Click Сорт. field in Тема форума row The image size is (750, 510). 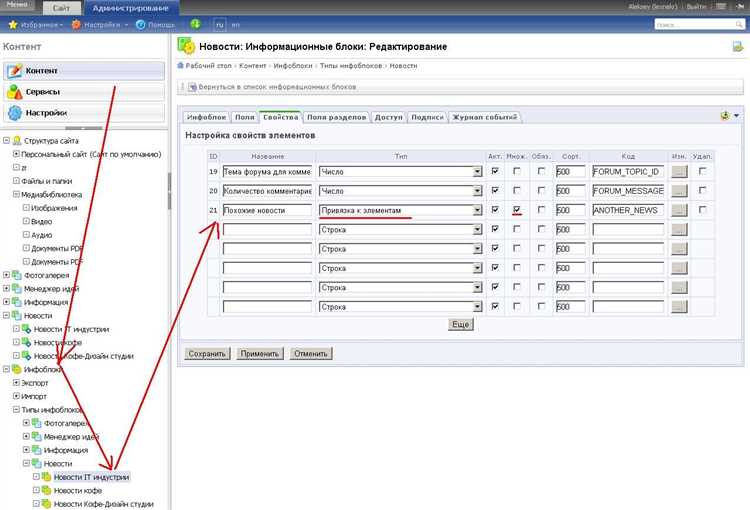click(570, 172)
